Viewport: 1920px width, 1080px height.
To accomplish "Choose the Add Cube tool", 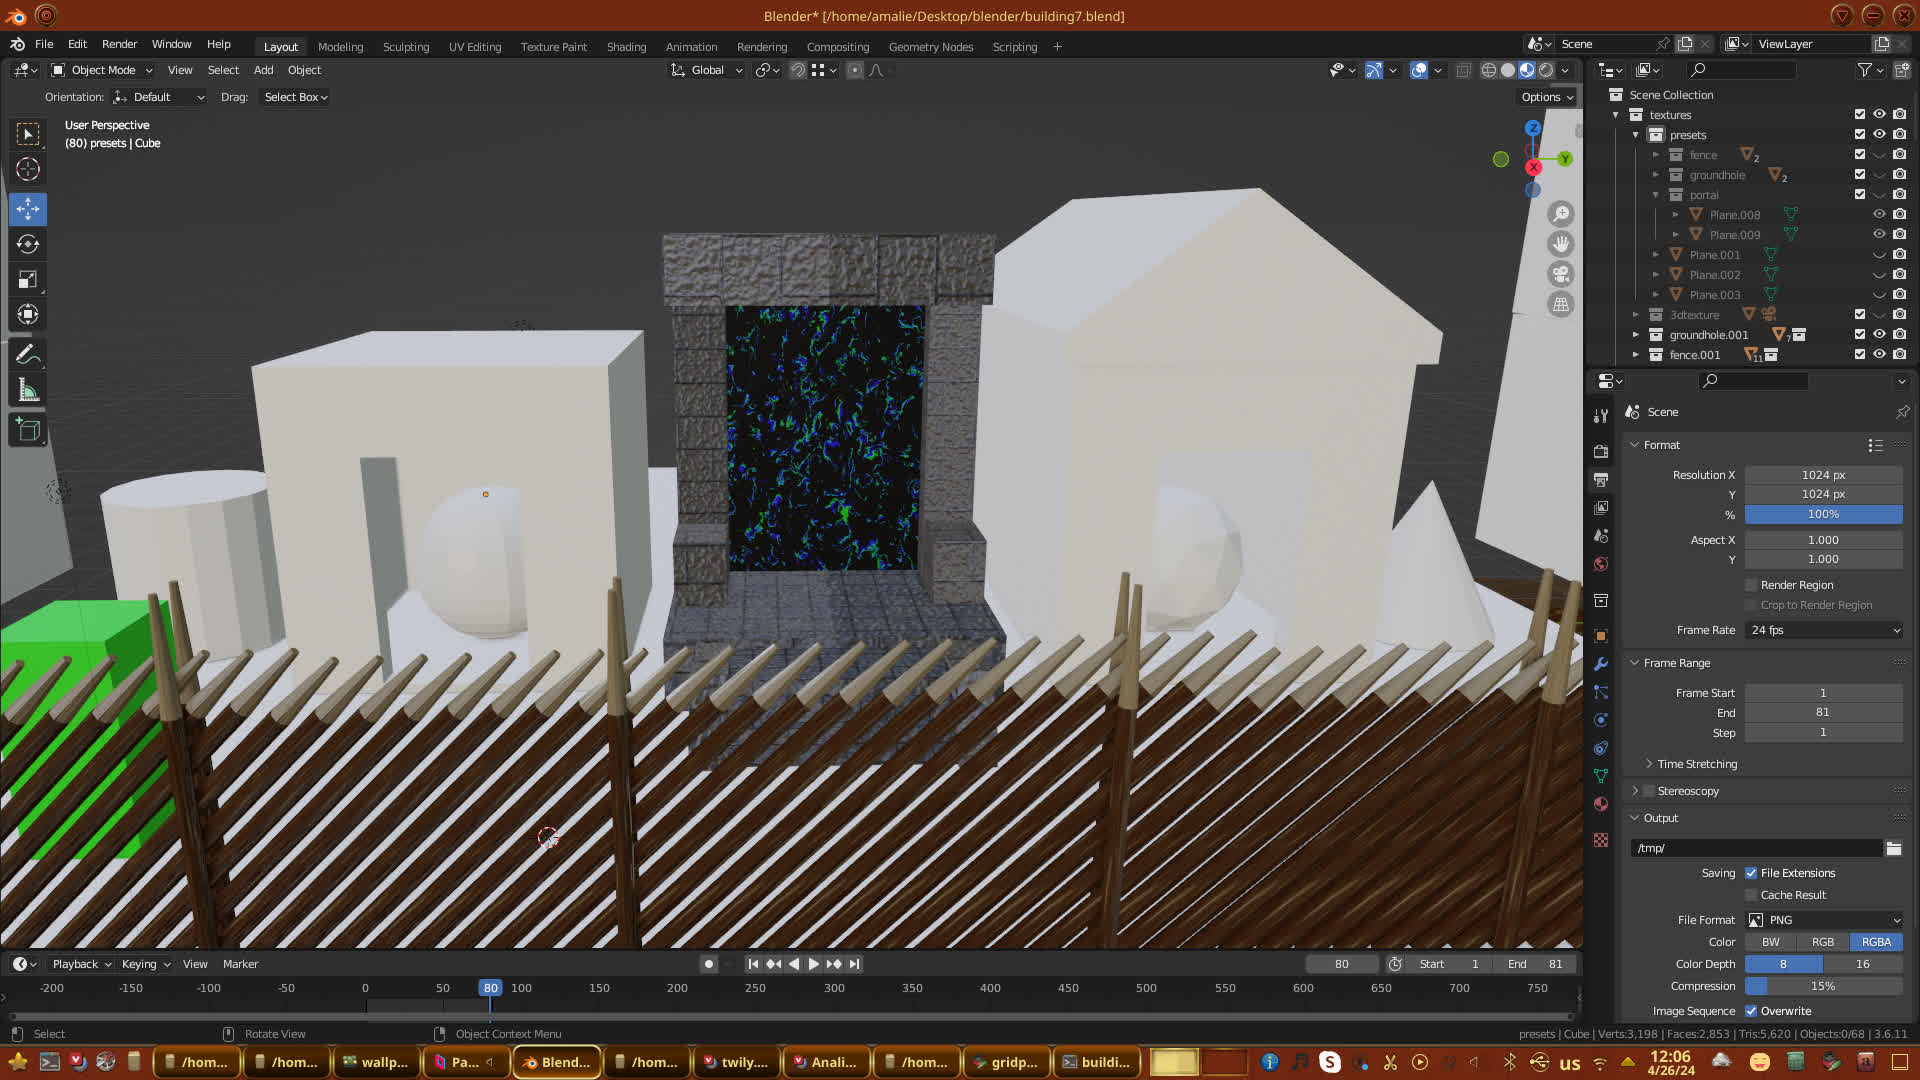I will point(28,431).
